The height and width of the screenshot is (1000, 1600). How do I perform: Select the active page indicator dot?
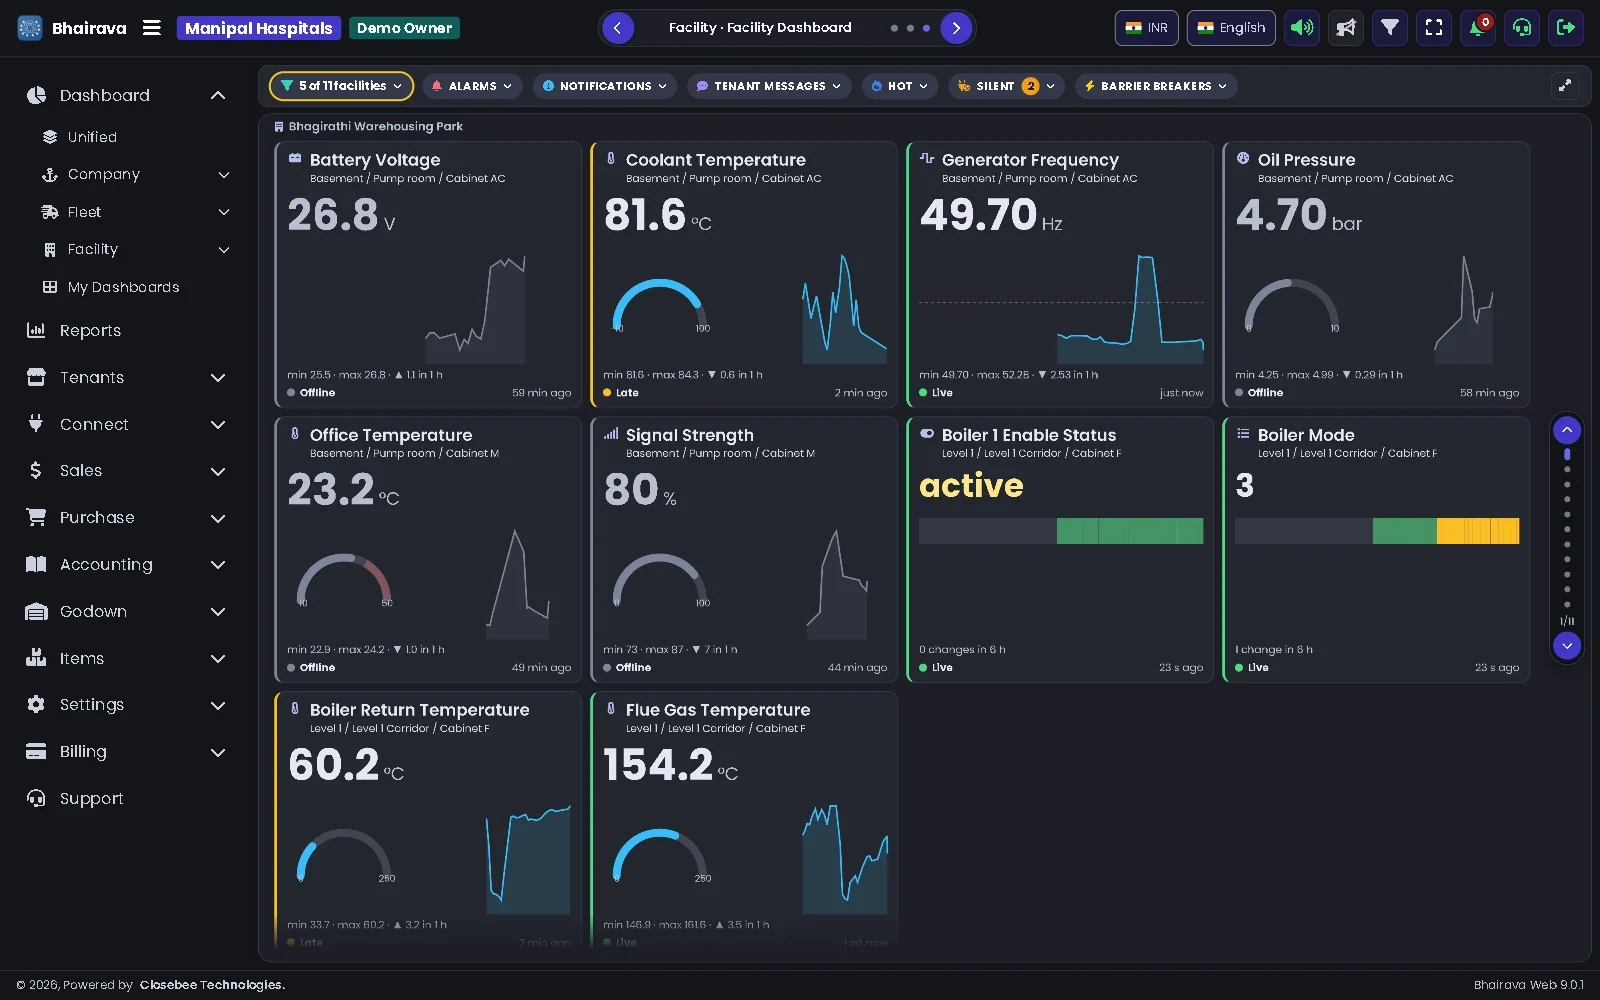pos(1567,454)
